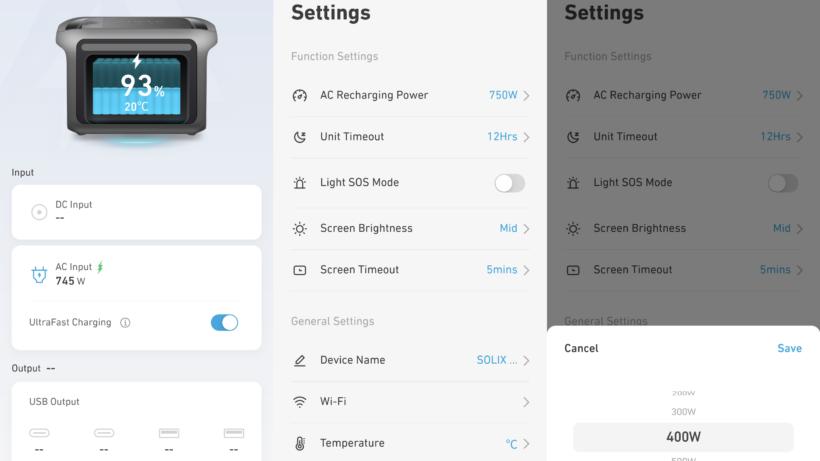Tap Save in the power picker
The image size is (820, 461).
point(789,348)
